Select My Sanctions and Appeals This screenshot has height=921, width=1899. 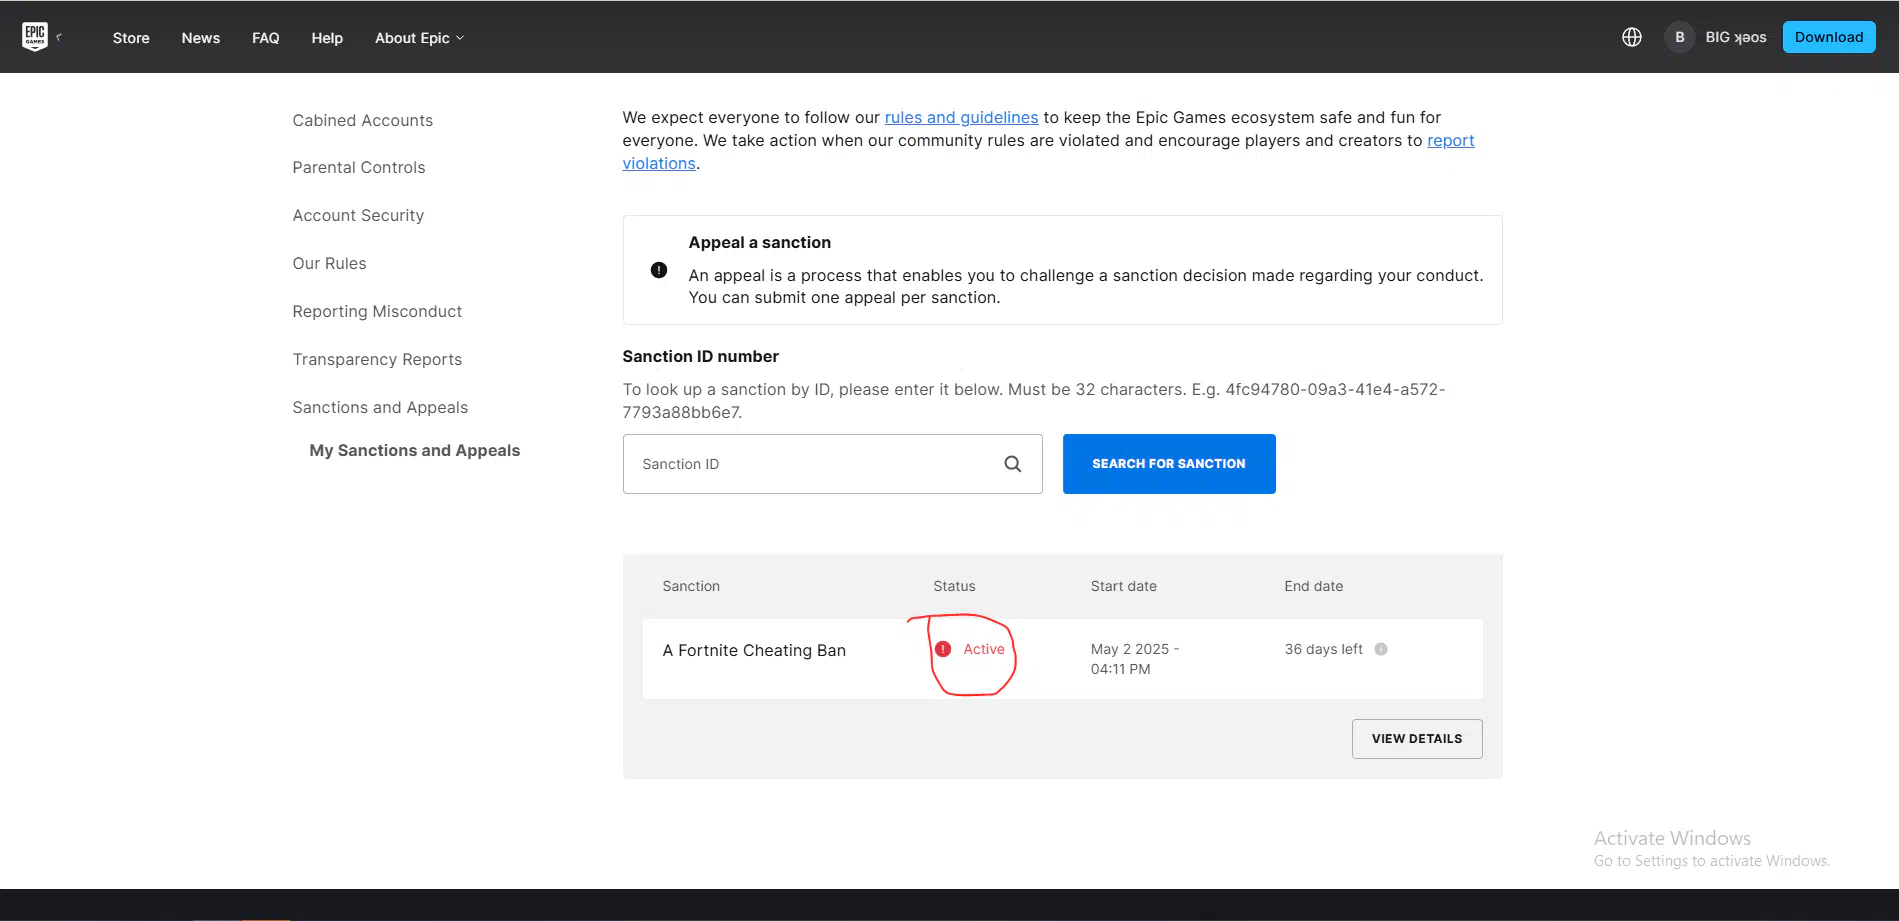pos(414,450)
